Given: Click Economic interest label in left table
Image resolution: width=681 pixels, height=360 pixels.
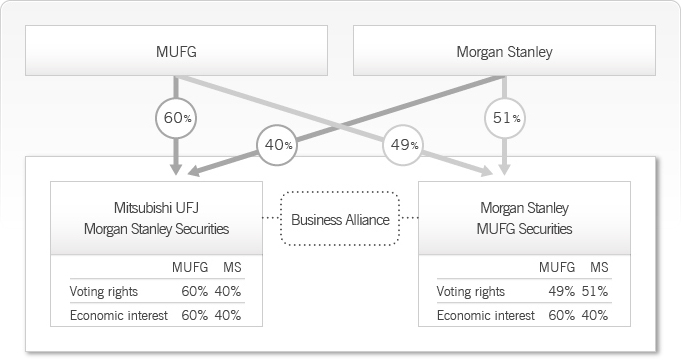Looking at the screenshot, I should pyautogui.click(x=119, y=315).
